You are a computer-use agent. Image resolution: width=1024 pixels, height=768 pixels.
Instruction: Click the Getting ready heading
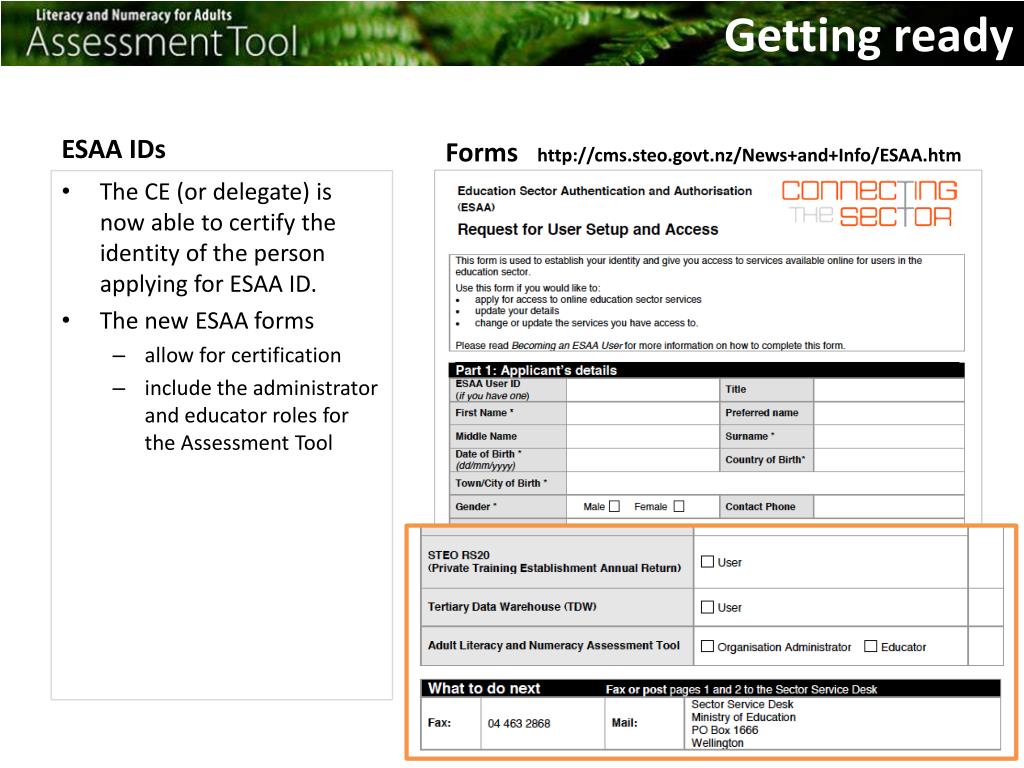(868, 36)
